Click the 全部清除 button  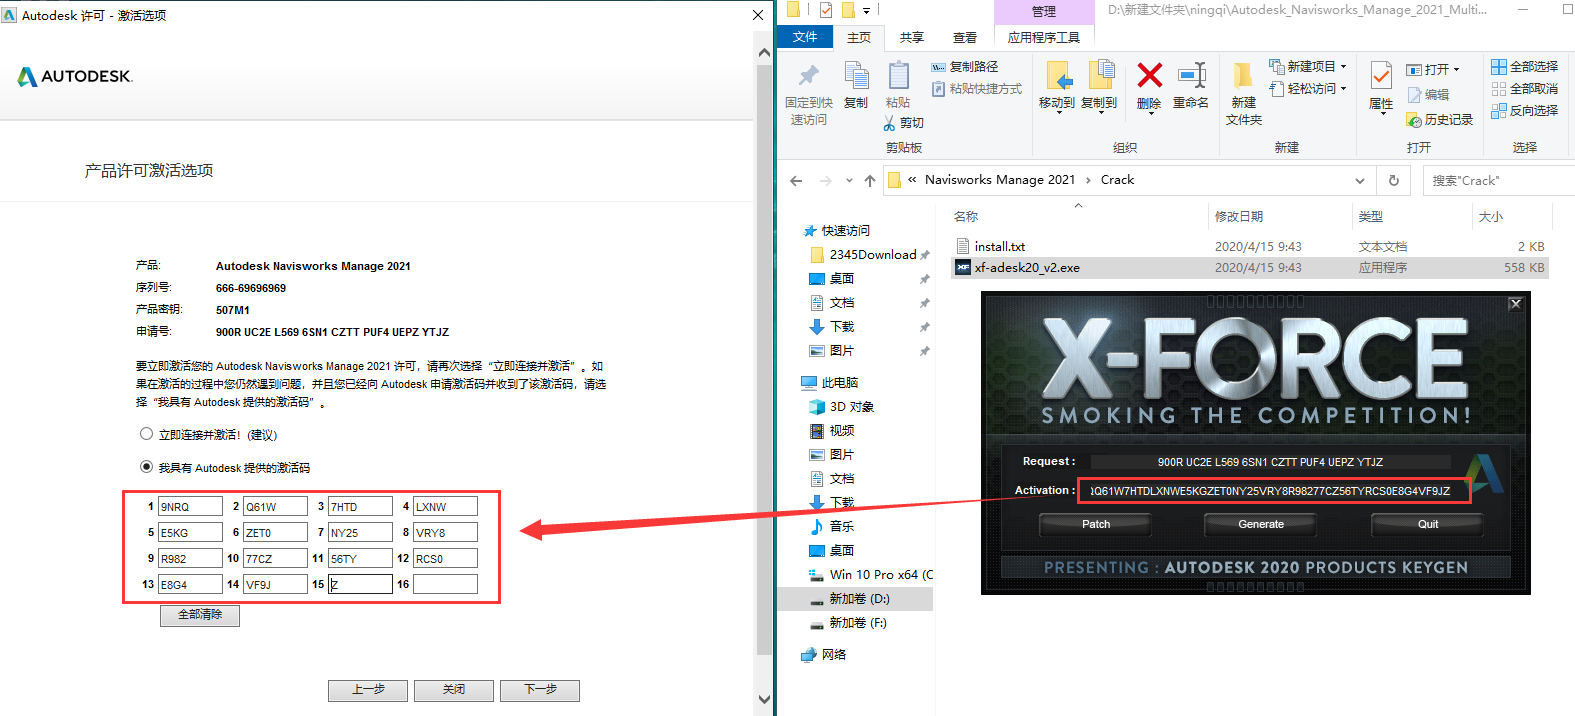[200, 615]
